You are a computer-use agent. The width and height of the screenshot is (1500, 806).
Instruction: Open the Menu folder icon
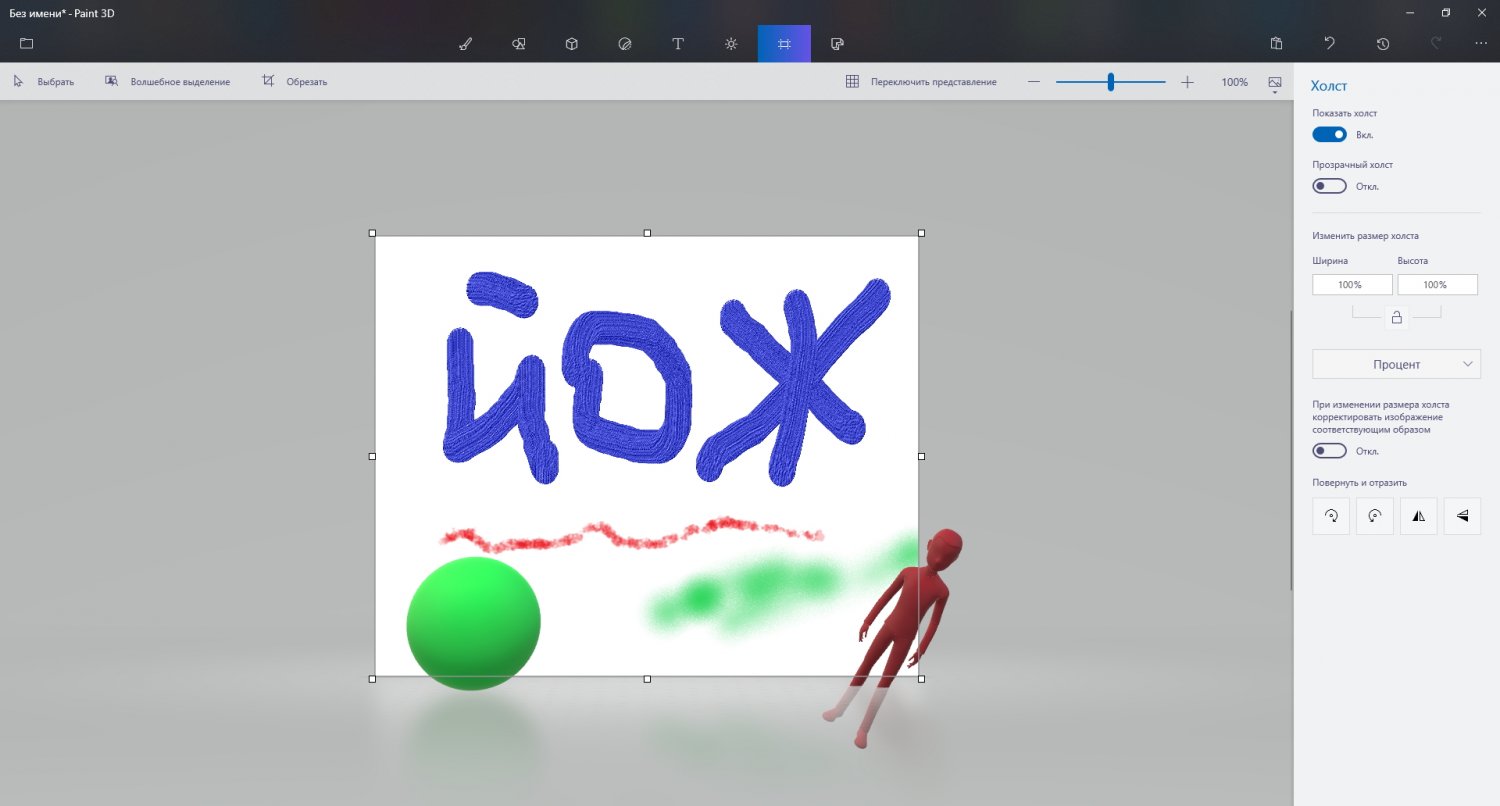(26, 44)
